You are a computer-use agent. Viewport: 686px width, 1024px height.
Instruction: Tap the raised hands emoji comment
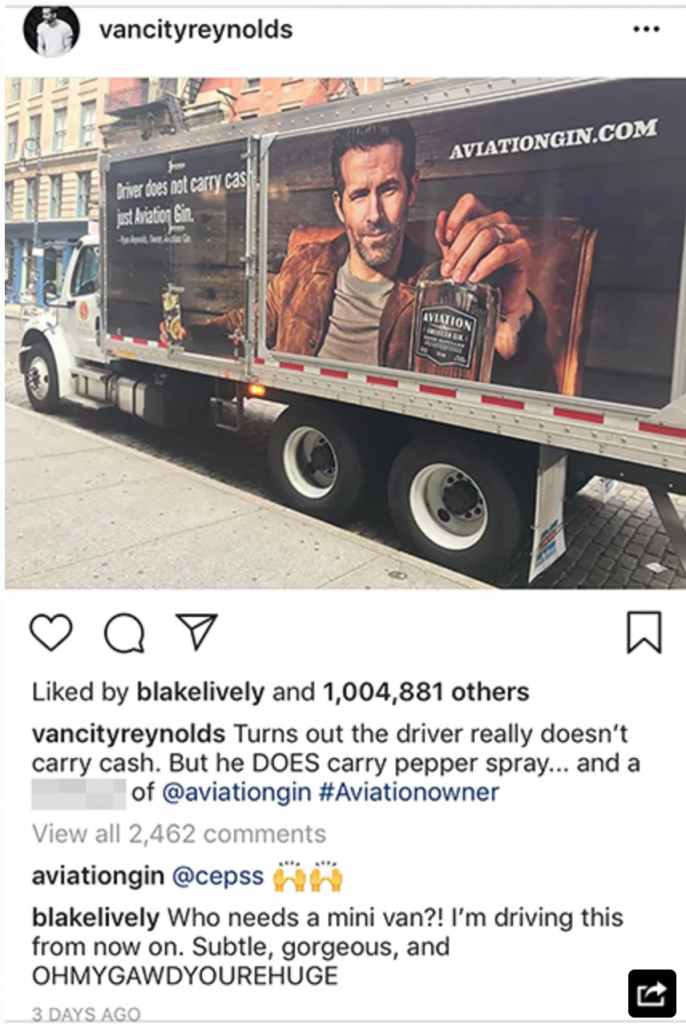pos(308,876)
